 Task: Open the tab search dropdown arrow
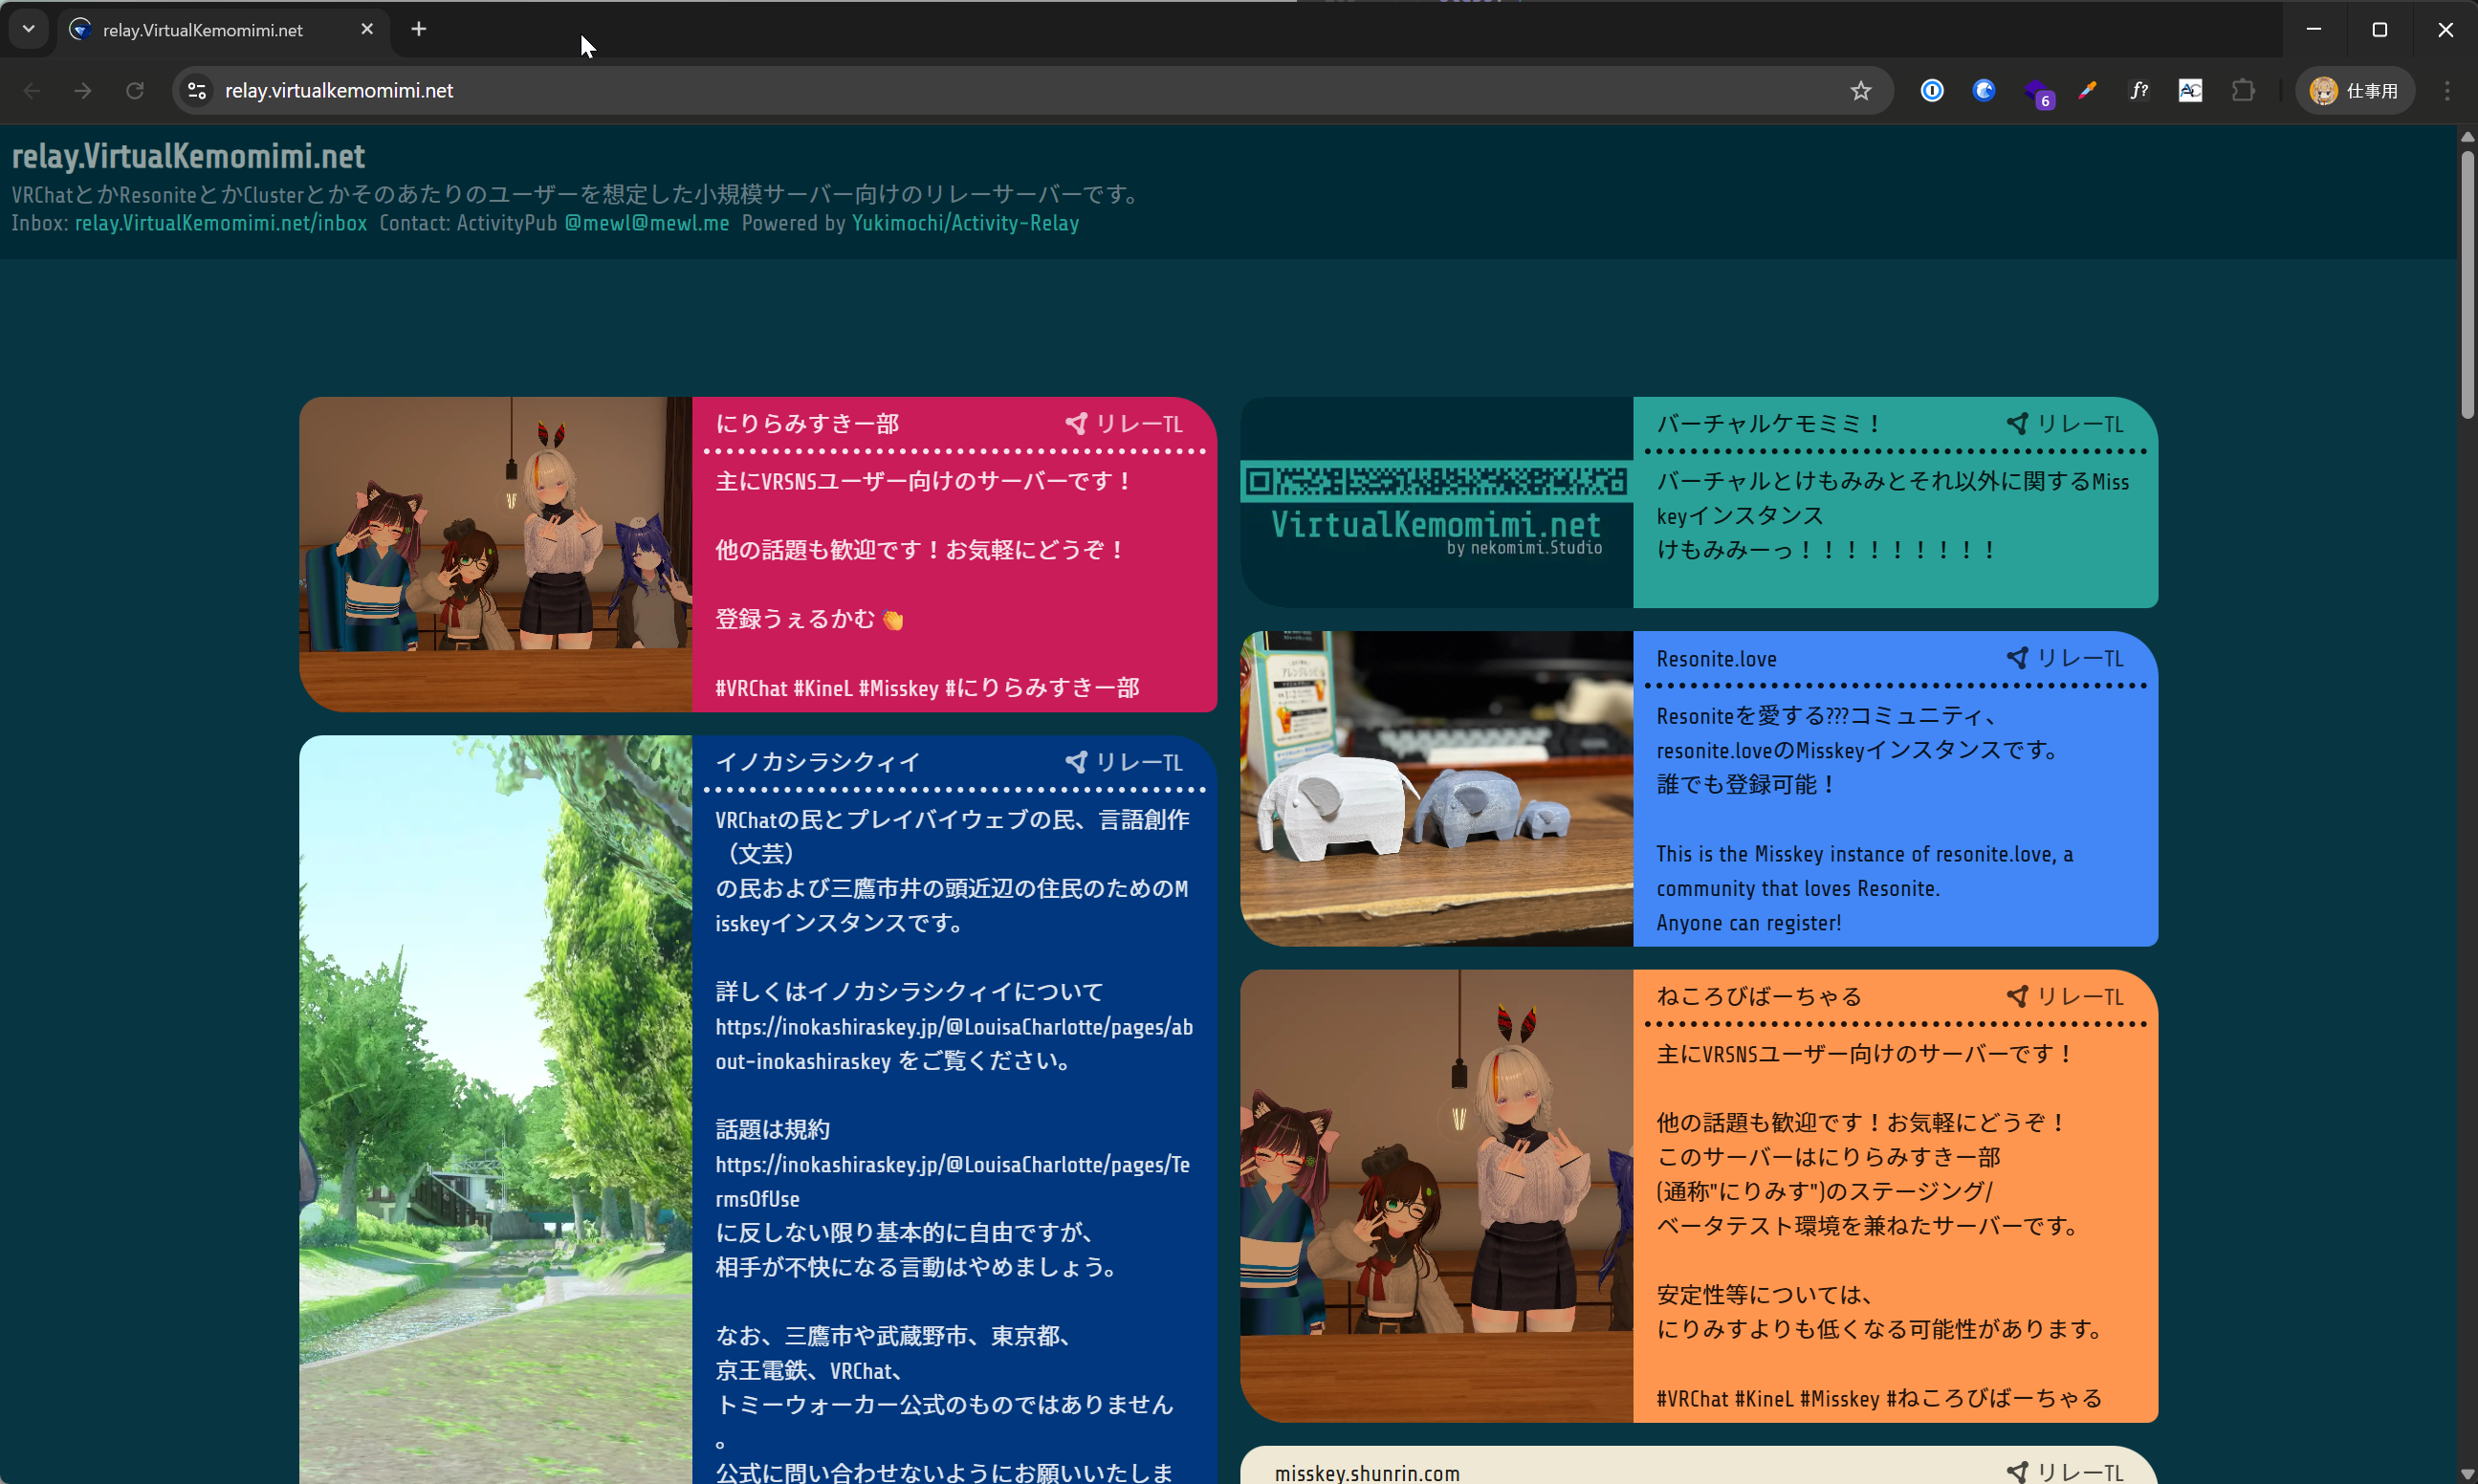pyautogui.click(x=28, y=29)
